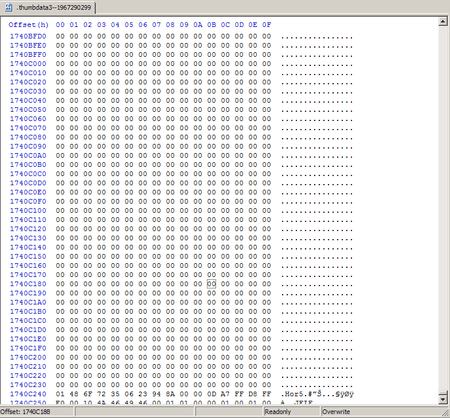Click the window resize grip corner
Viewport: 450px width, 418px height.
(x=445, y=413)
